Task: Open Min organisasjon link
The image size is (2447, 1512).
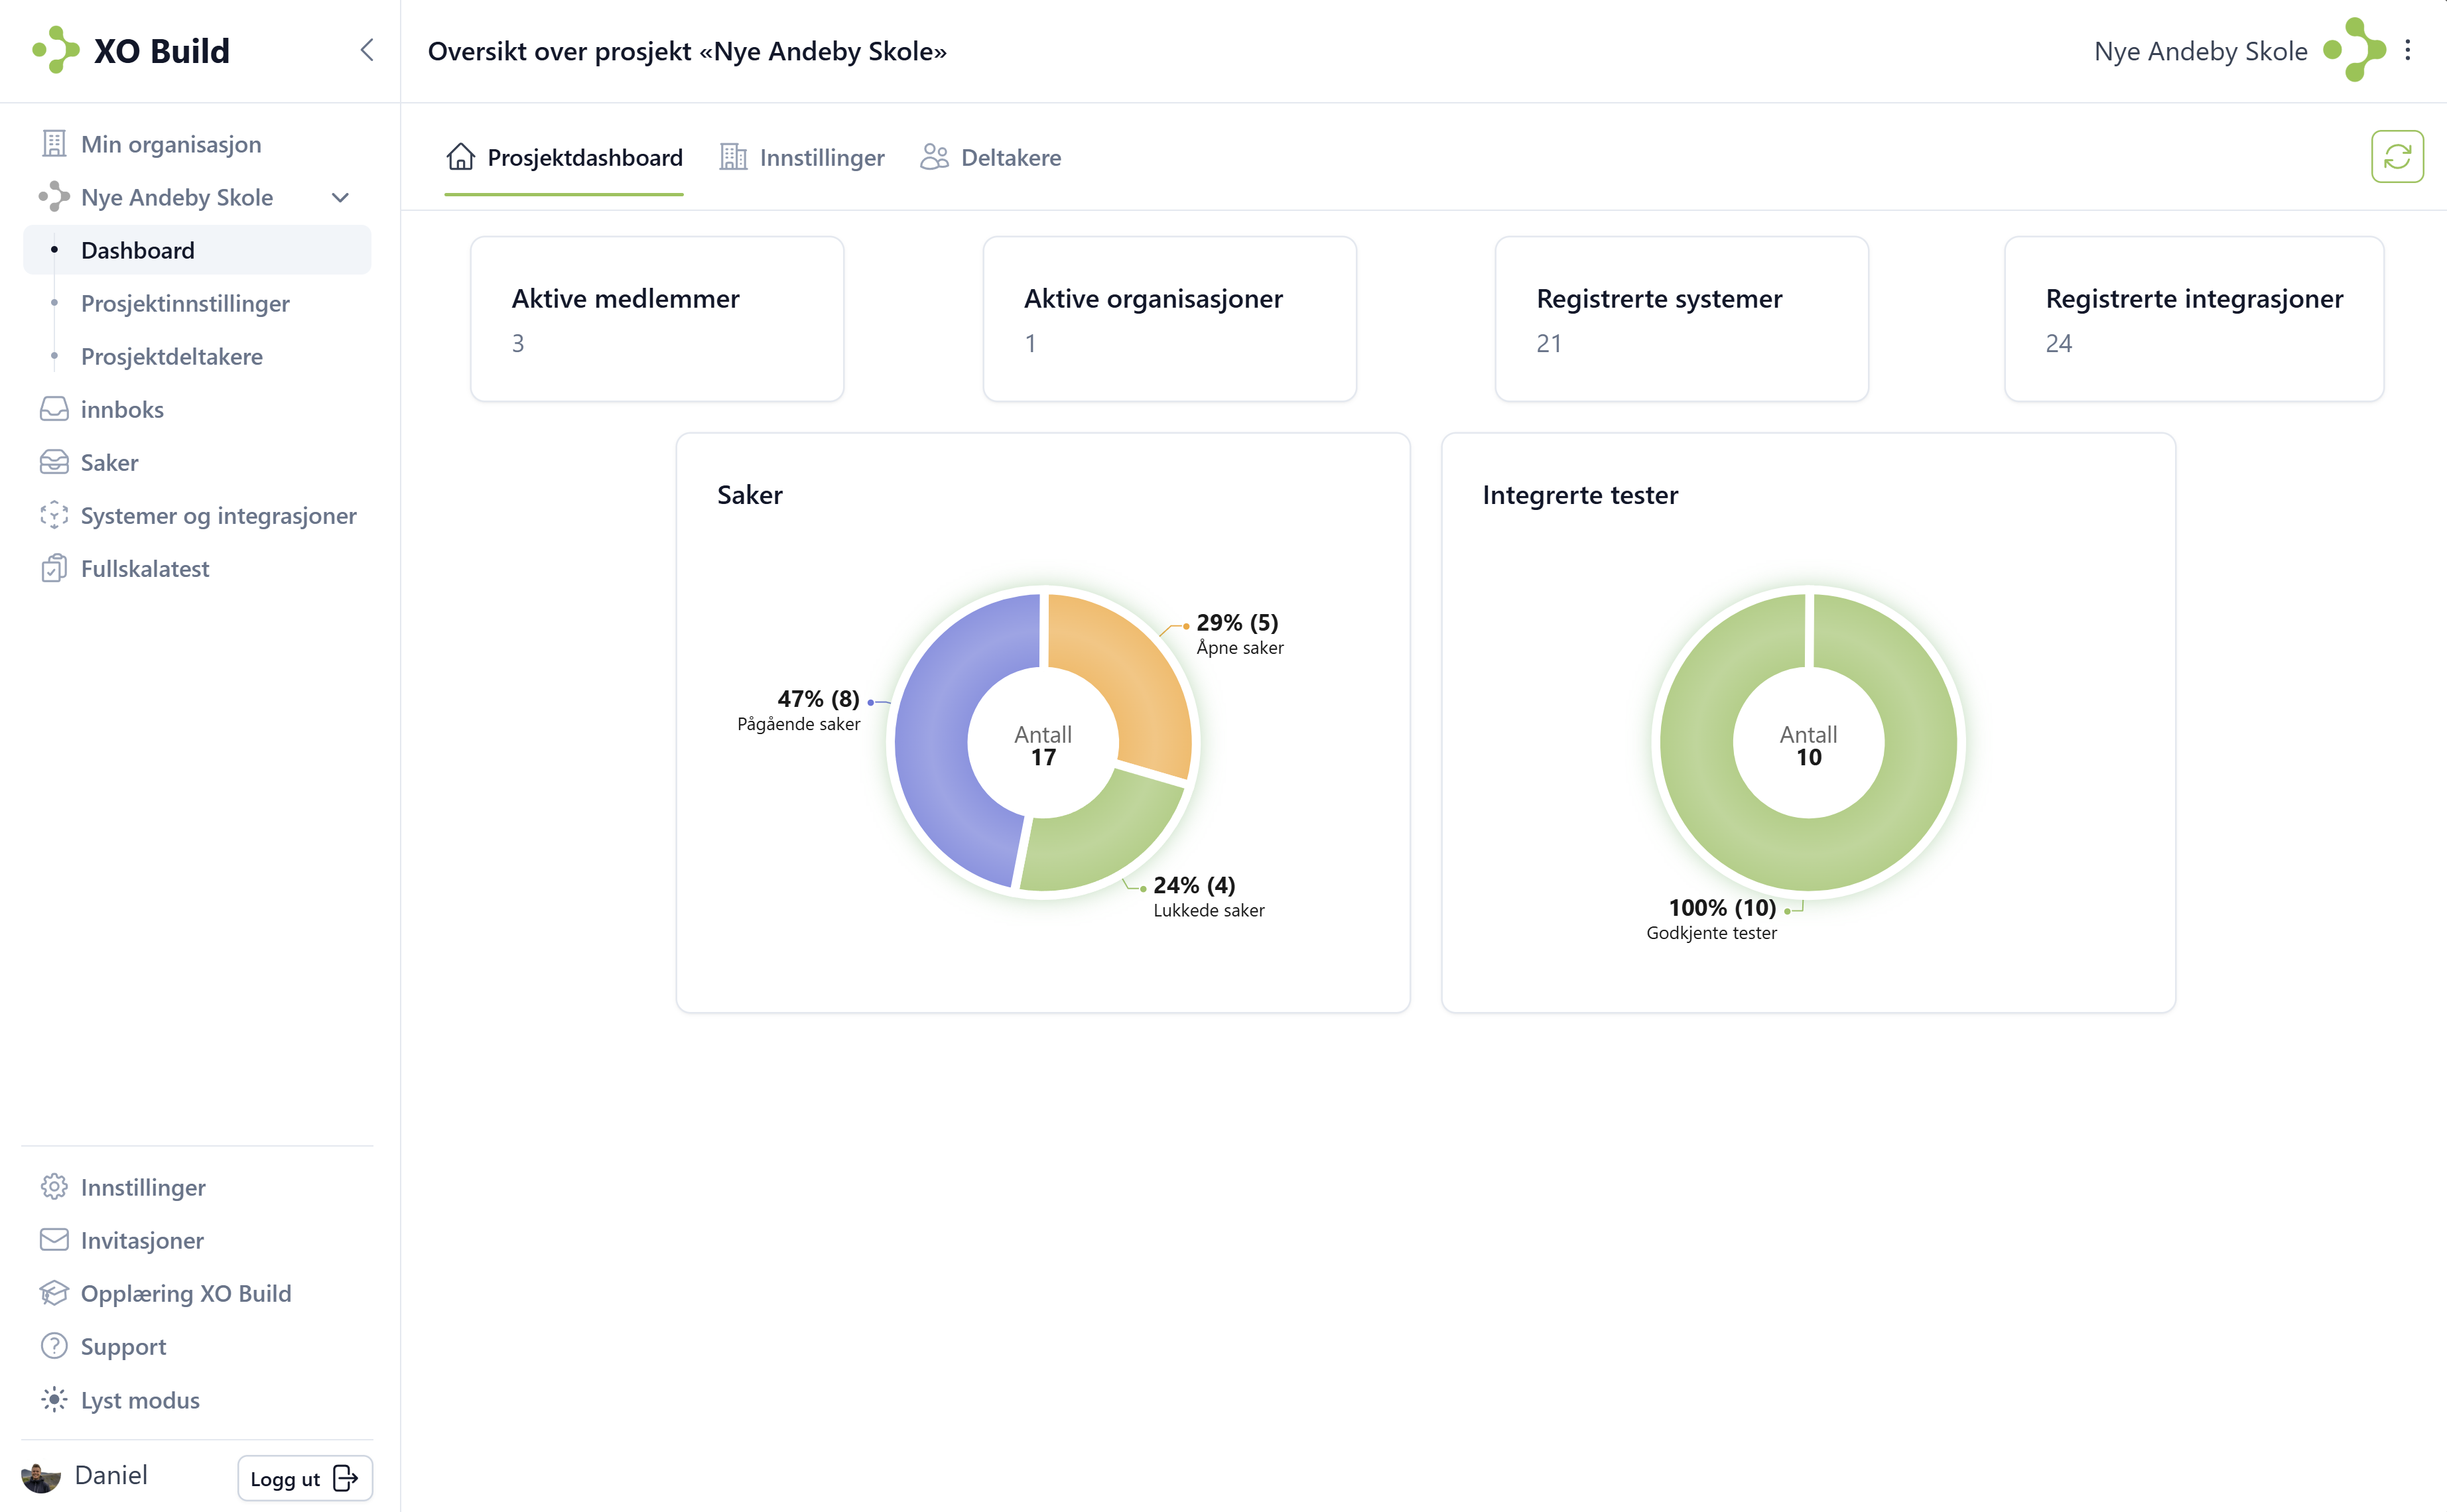Action: pyautogui.click(x=170, y=144)
